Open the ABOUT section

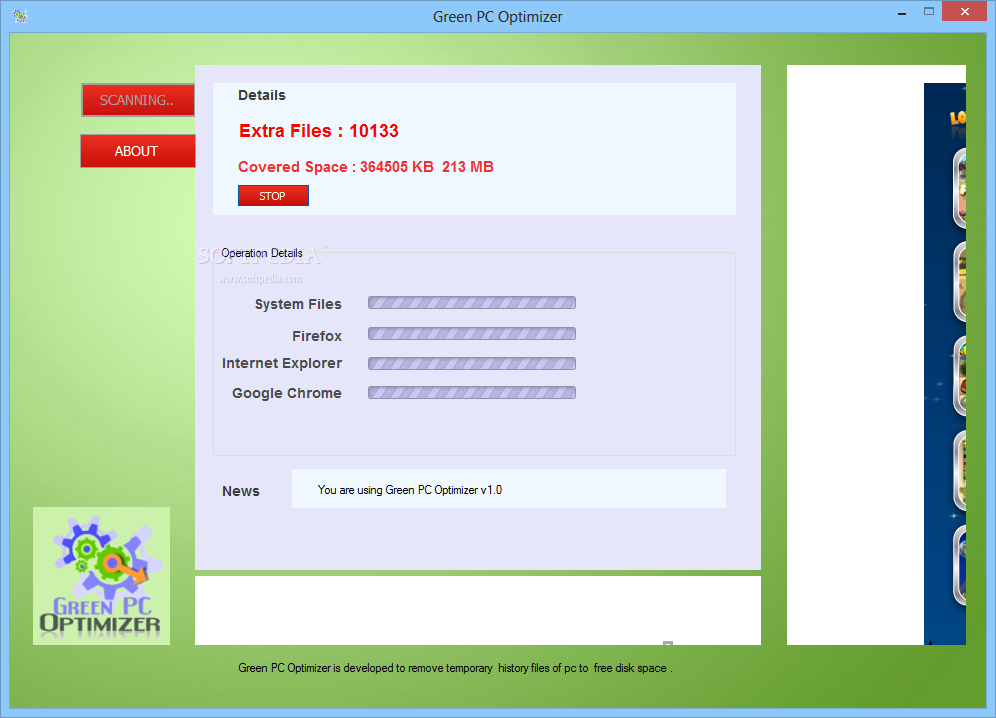(138, 151)
